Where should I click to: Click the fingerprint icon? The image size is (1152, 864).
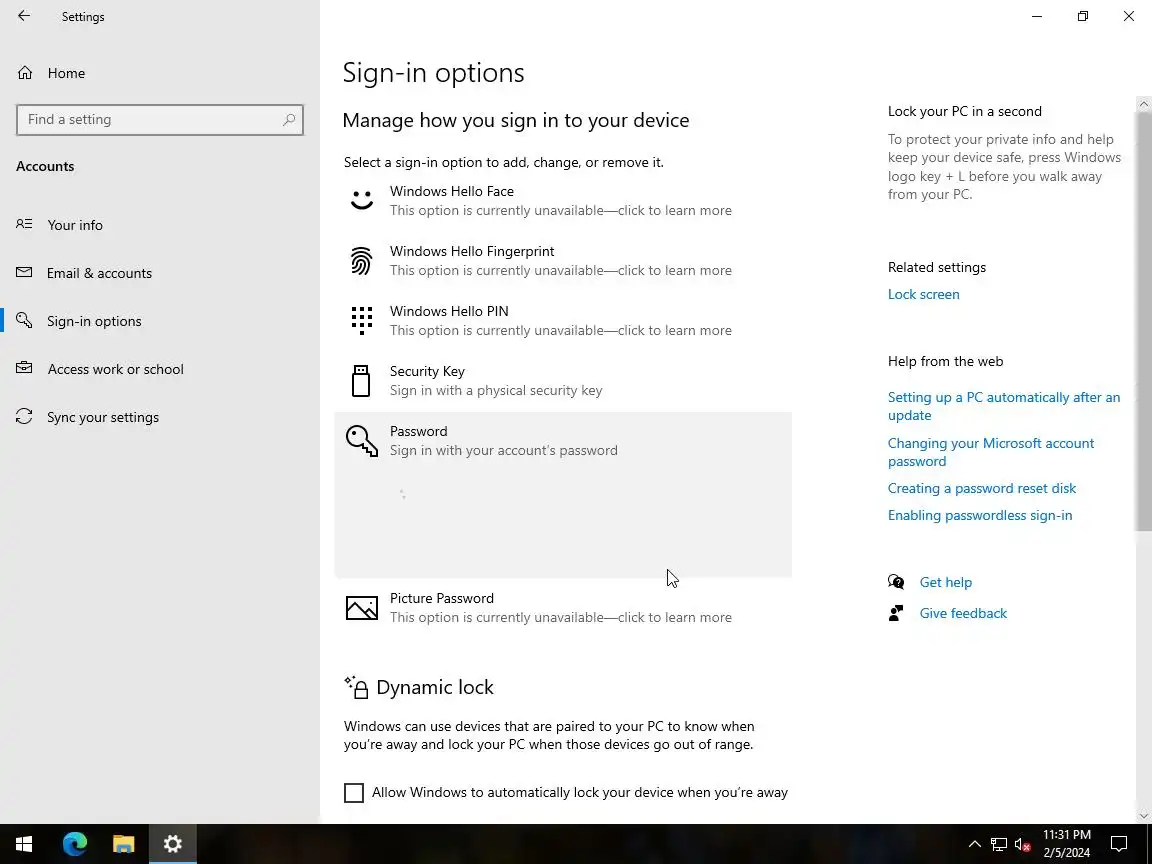pos(361,261)
